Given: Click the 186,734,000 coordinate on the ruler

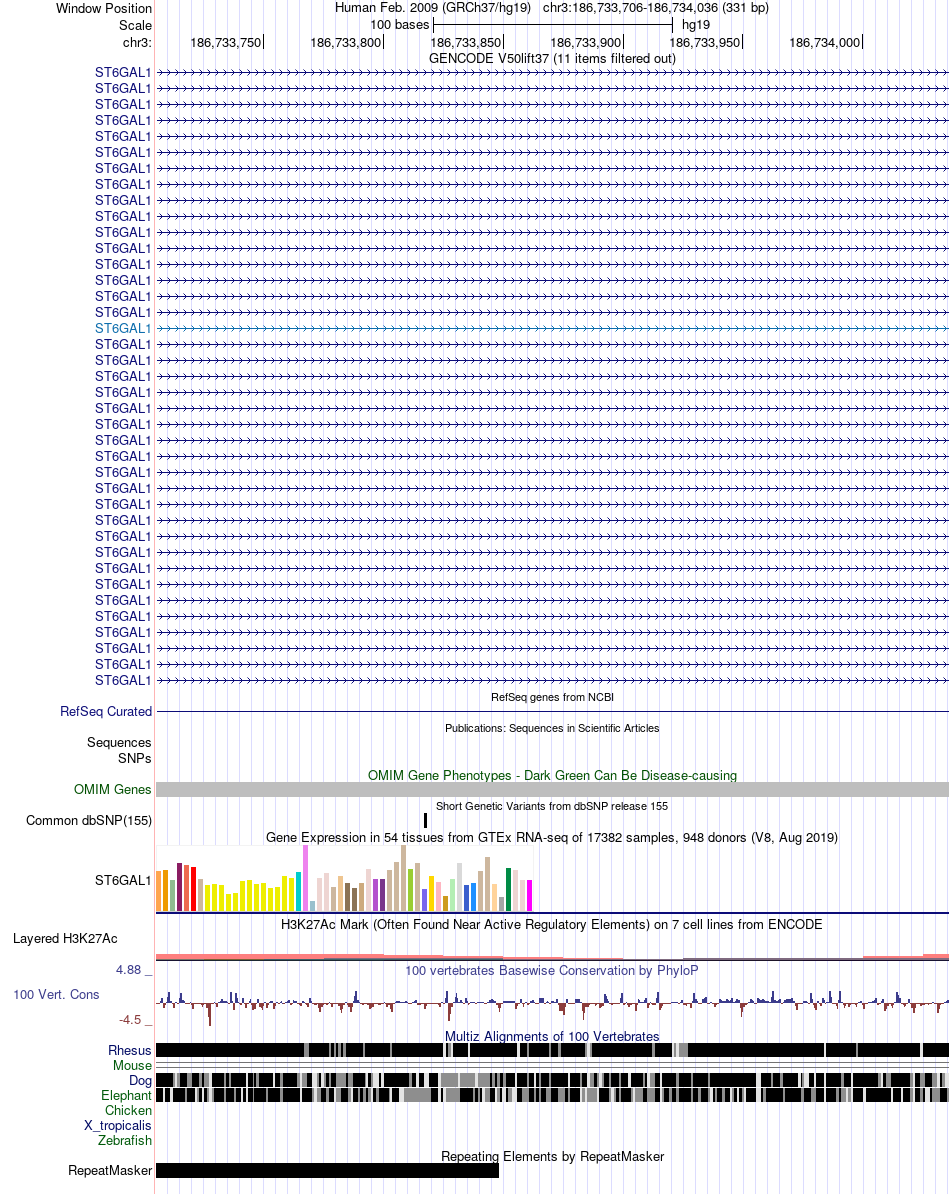Looking at the screenshot, I should point(825,43).
